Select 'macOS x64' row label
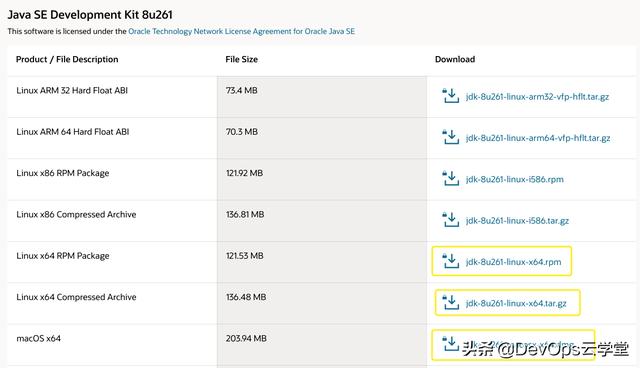 tap(38, 339)
